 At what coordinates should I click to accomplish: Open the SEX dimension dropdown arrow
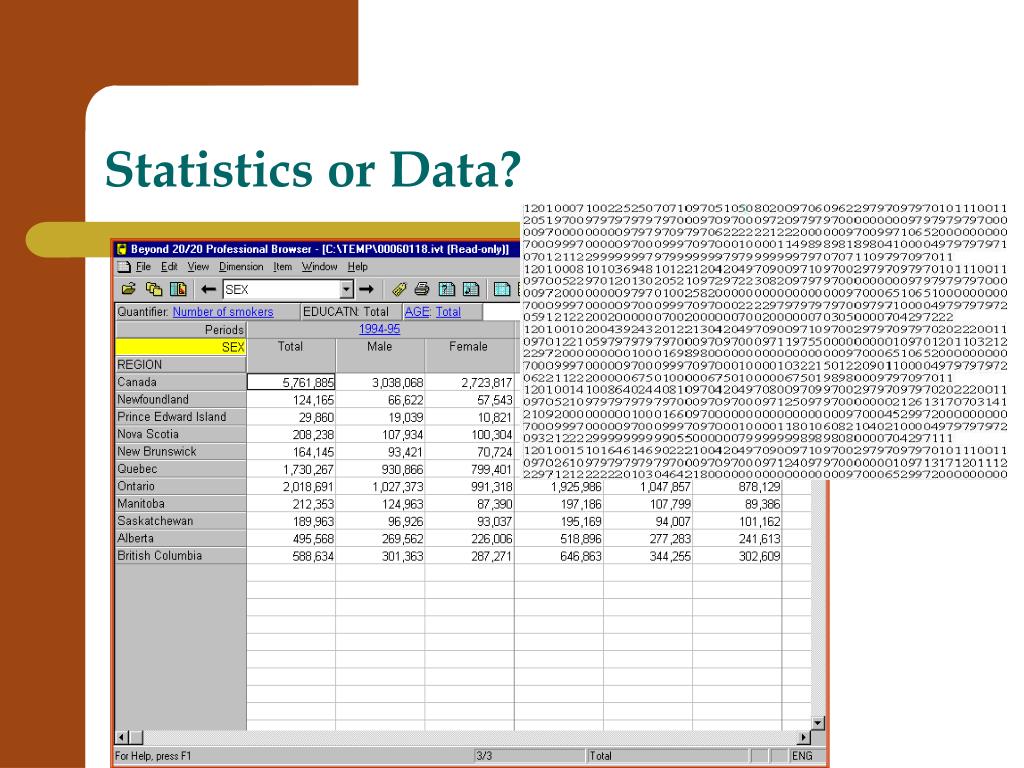pyautogui.click(x=347, y=289)
